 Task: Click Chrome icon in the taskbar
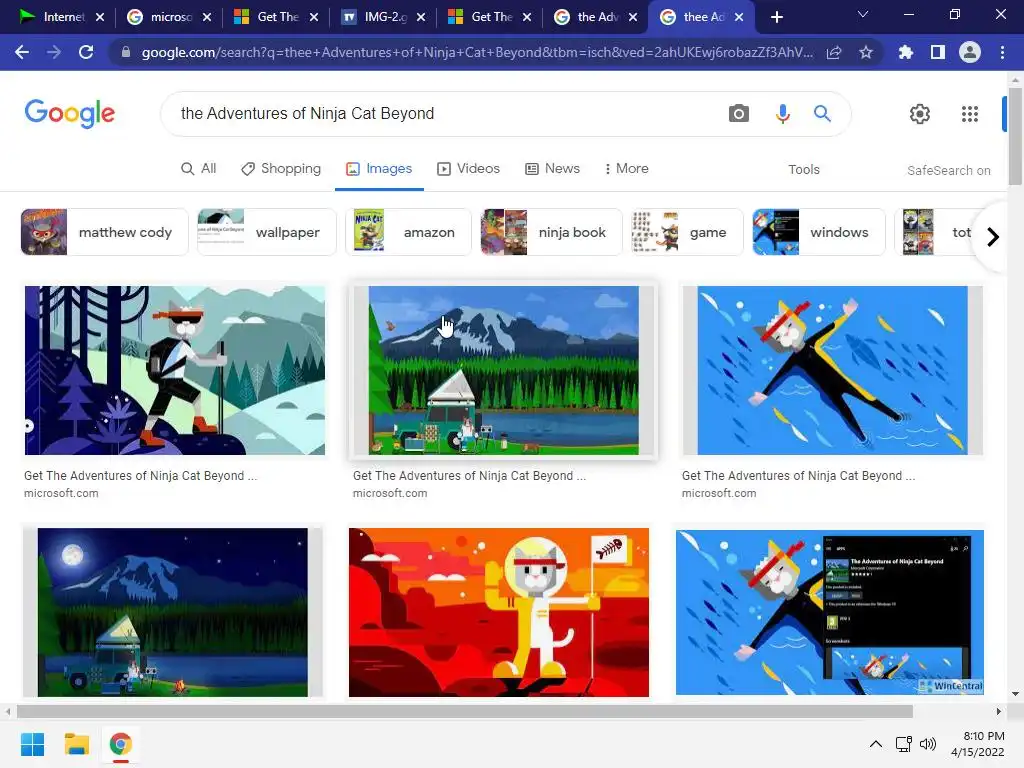tap(120, 744)
